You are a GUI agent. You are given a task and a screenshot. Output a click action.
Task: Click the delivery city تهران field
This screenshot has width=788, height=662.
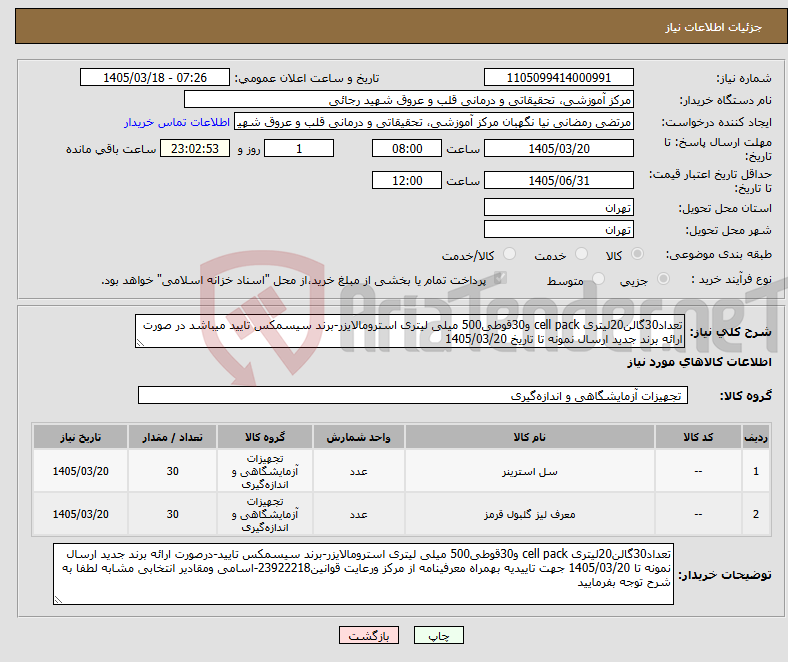559,229
